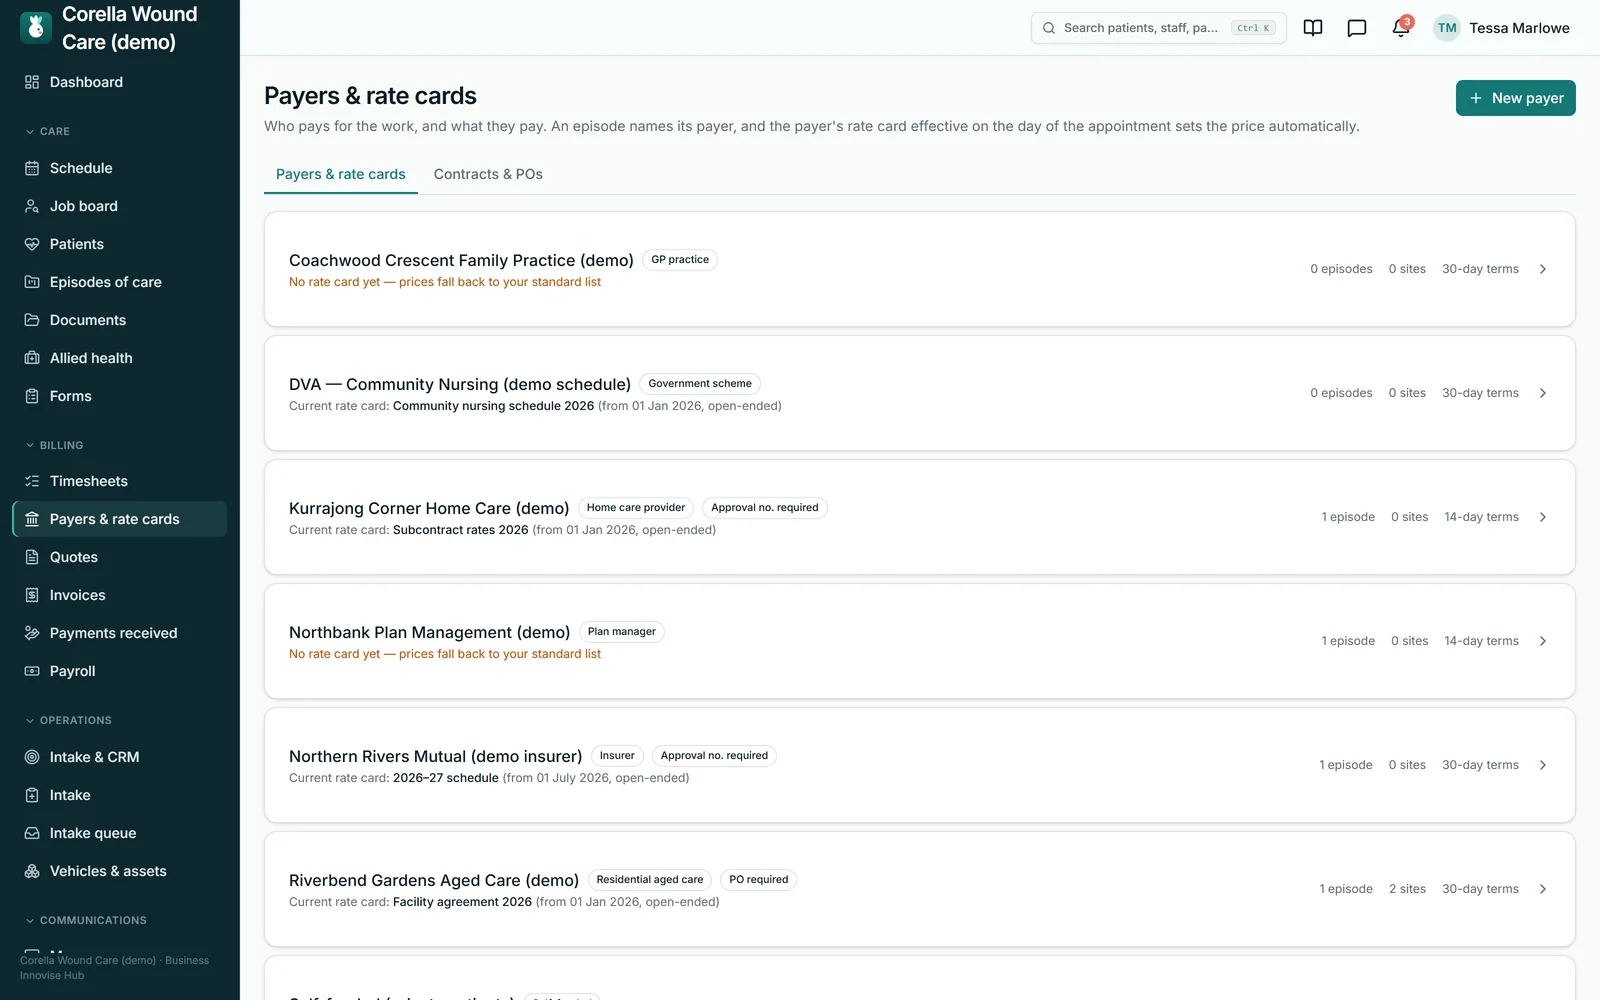Viewport: 1600px width, 1000px height.
Task: Collapse the OPERATIONS sidebar section
Action: tap(69, 720)
